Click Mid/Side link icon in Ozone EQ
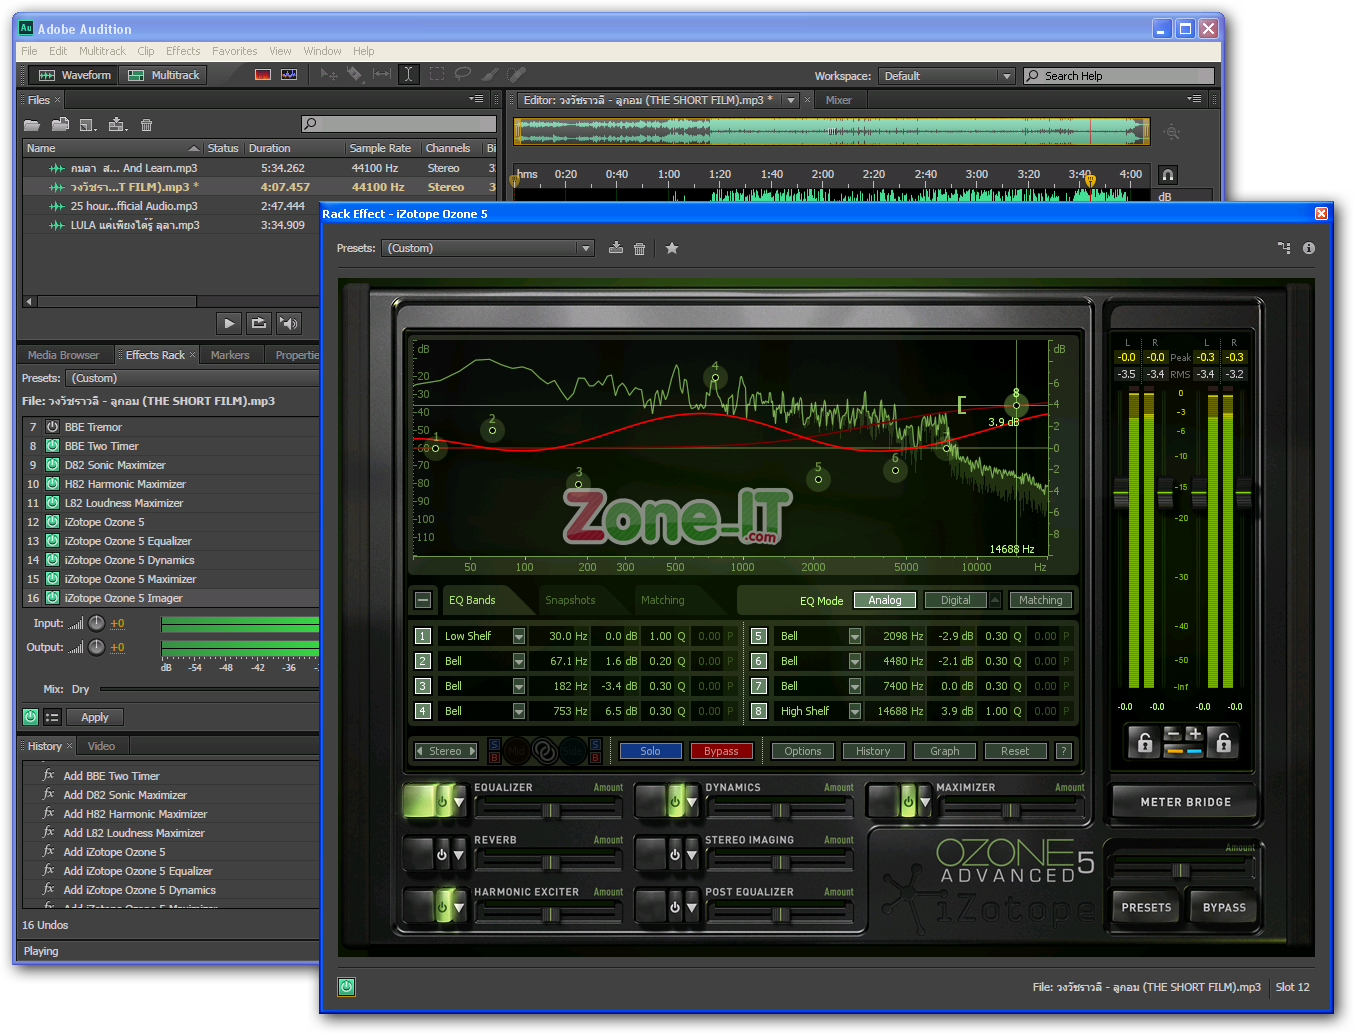The image size is (1354, 1034). click(x=544, y=751)
